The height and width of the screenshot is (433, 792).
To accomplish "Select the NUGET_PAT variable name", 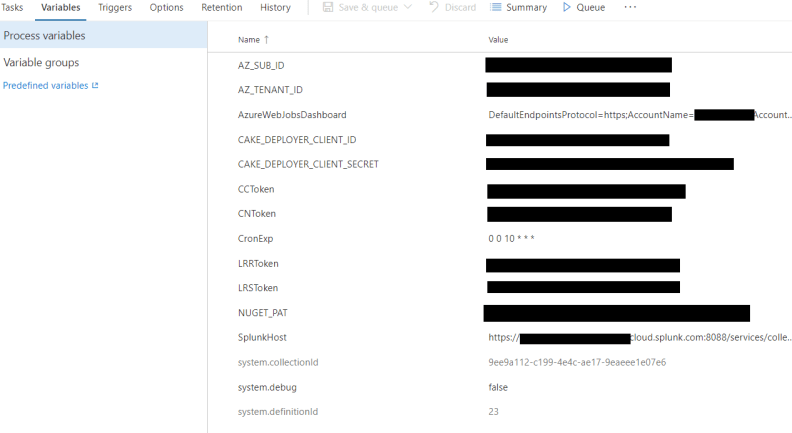I will (x=263, y=313).
